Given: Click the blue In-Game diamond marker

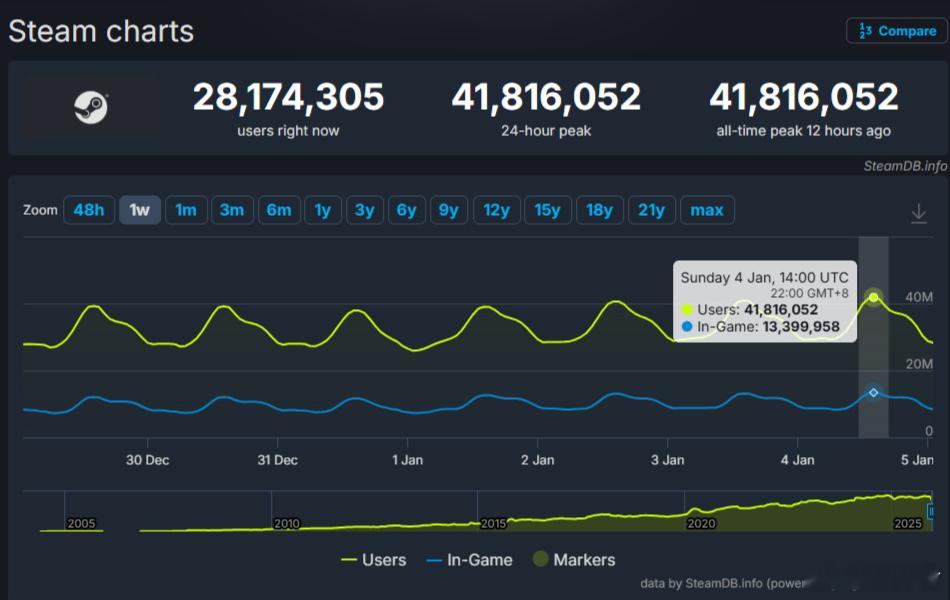Looking at the screenshot, I should [x=873, y=391].
